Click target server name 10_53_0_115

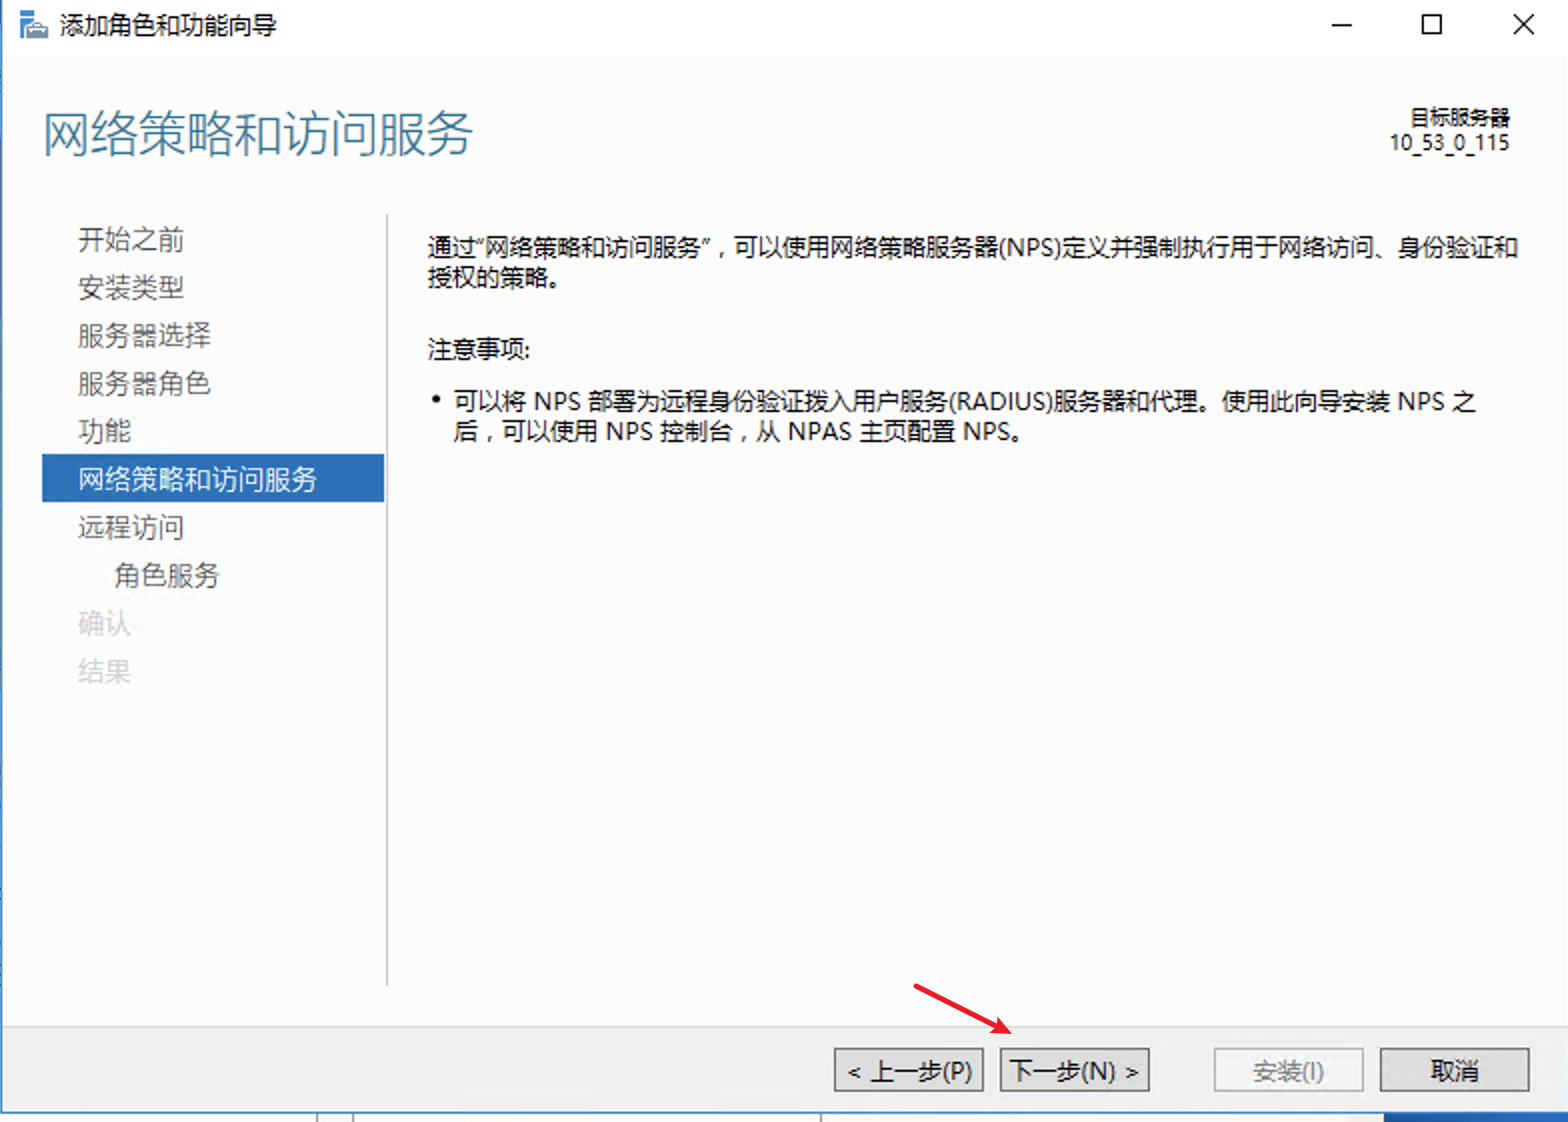[1449, 143]
